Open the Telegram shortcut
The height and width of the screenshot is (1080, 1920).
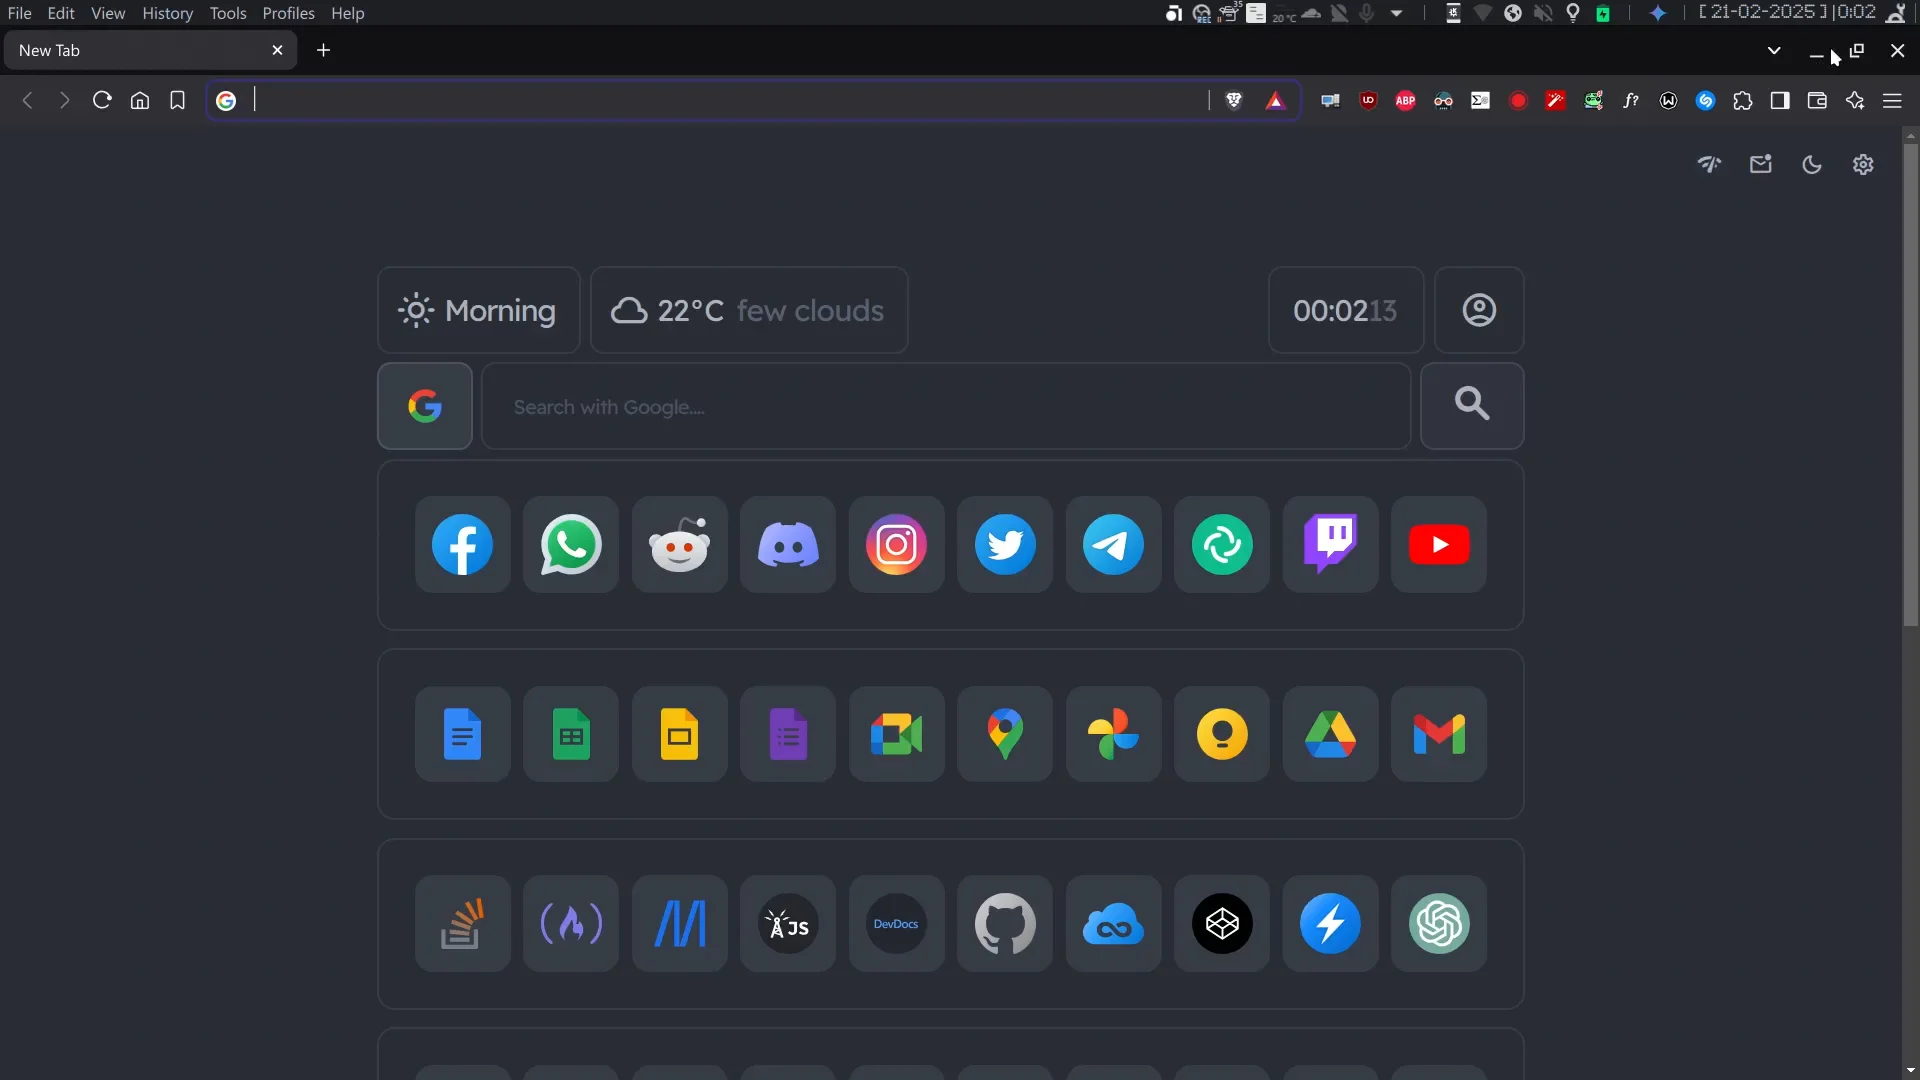(1114, 545)
